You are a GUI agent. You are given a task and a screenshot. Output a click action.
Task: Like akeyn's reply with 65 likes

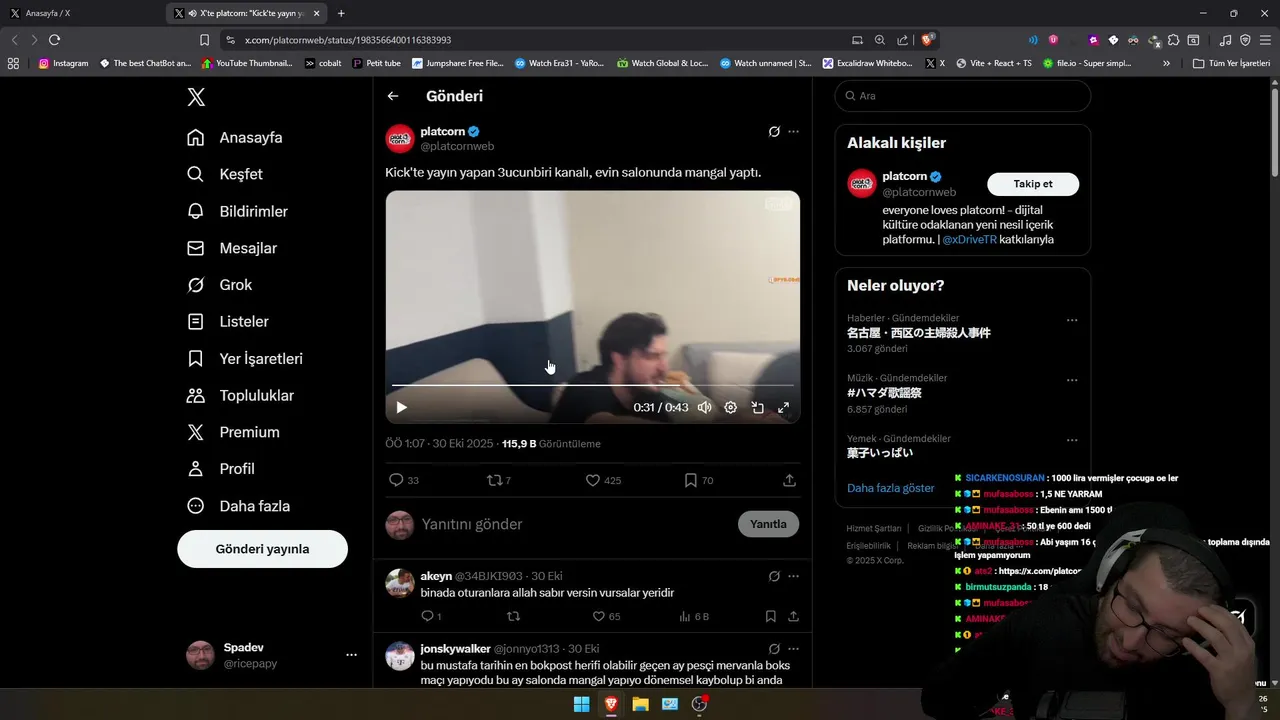click(x=598, y=617)
